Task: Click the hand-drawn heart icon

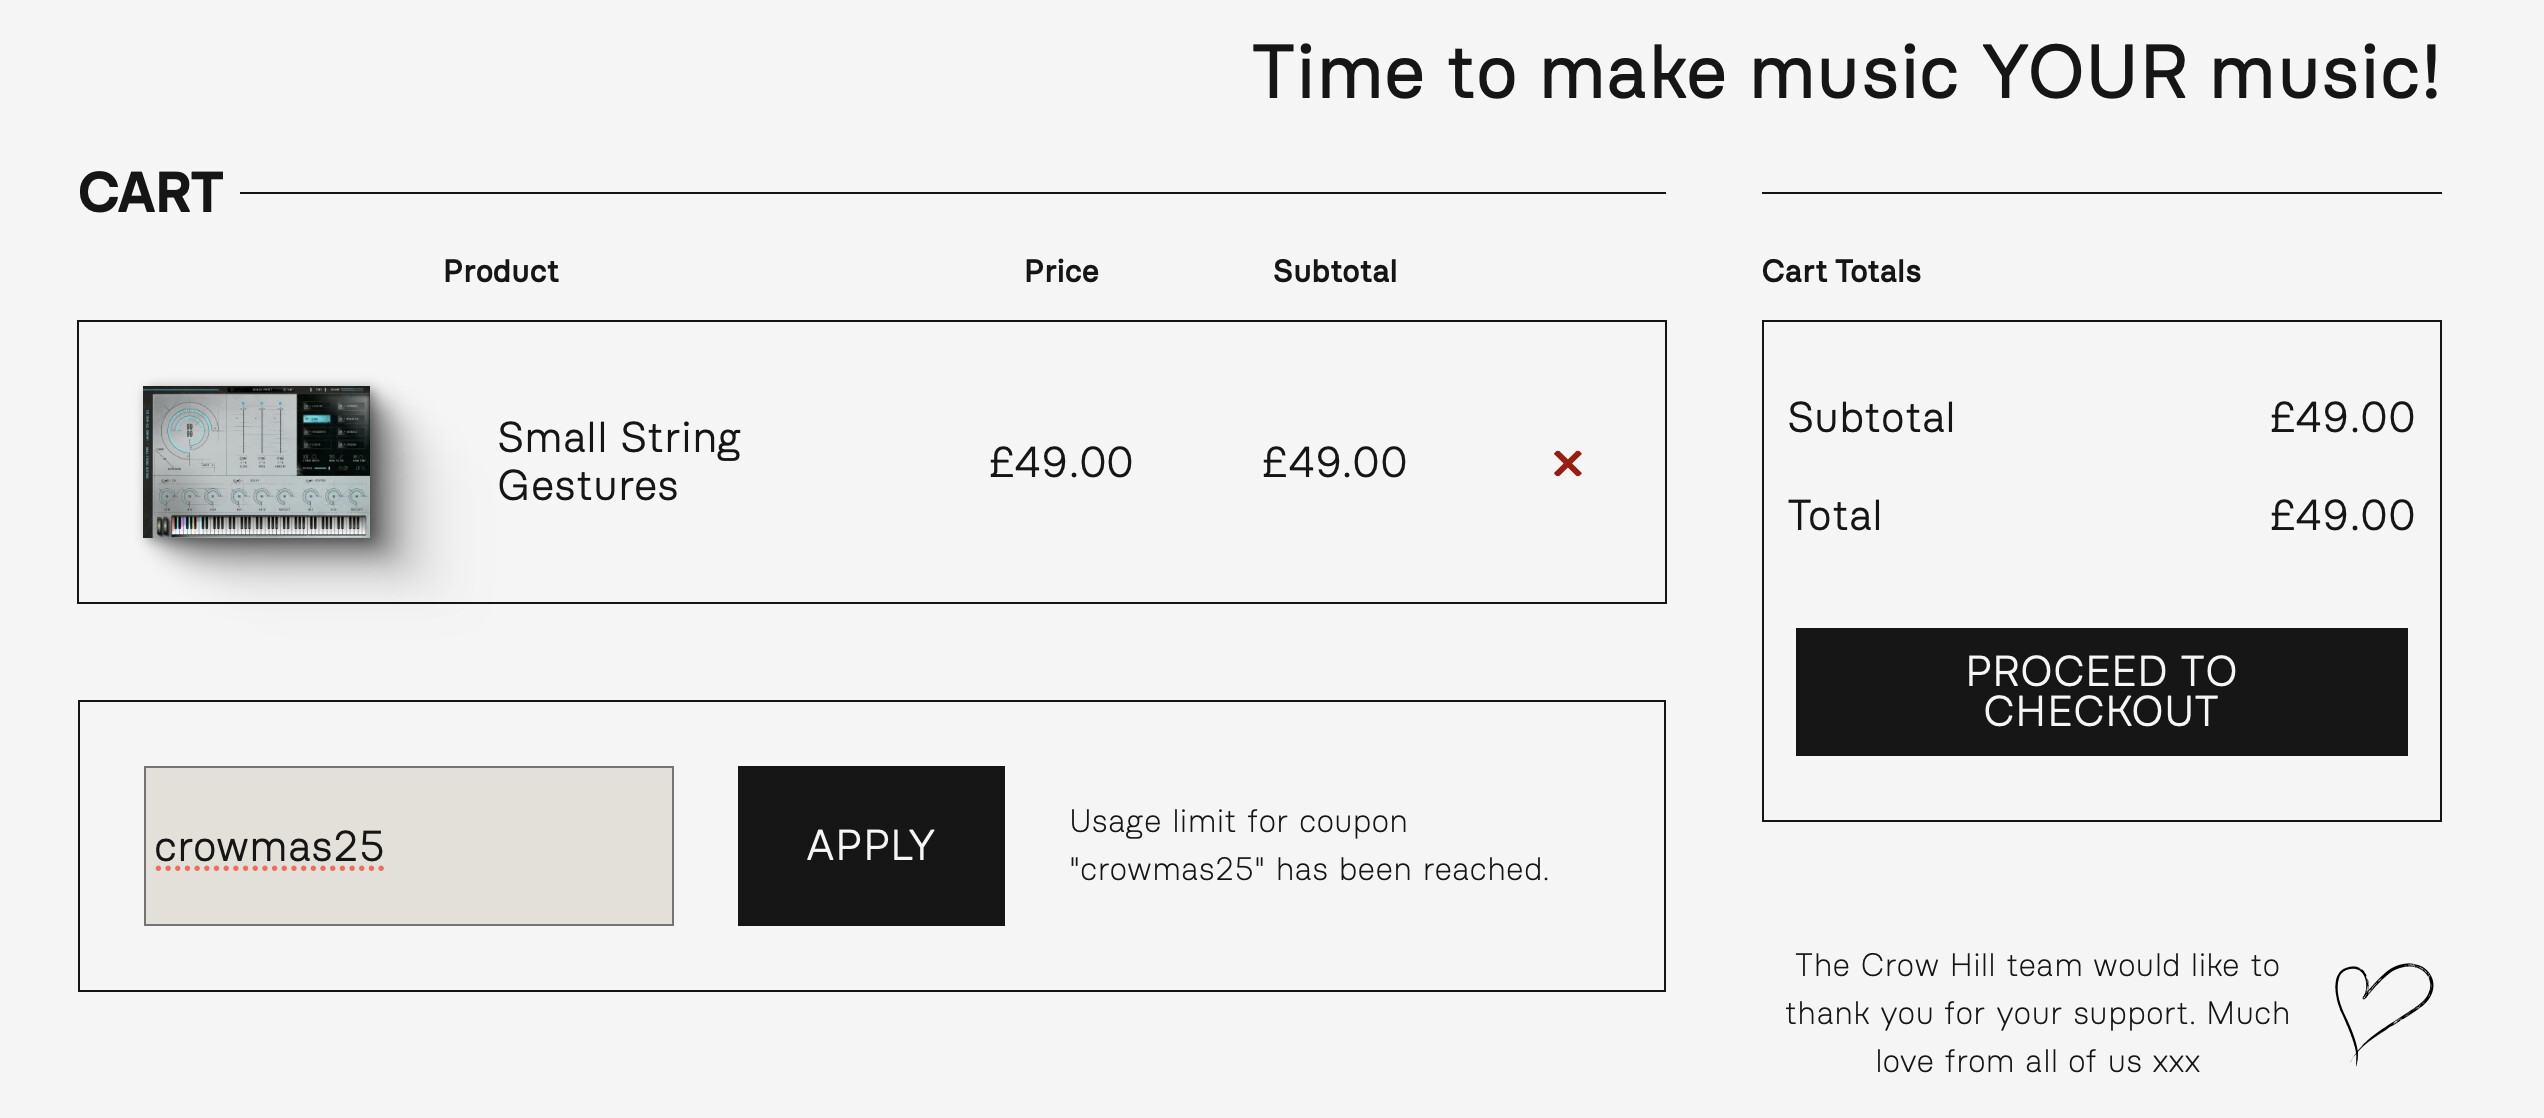Action: (2382, 1010)
